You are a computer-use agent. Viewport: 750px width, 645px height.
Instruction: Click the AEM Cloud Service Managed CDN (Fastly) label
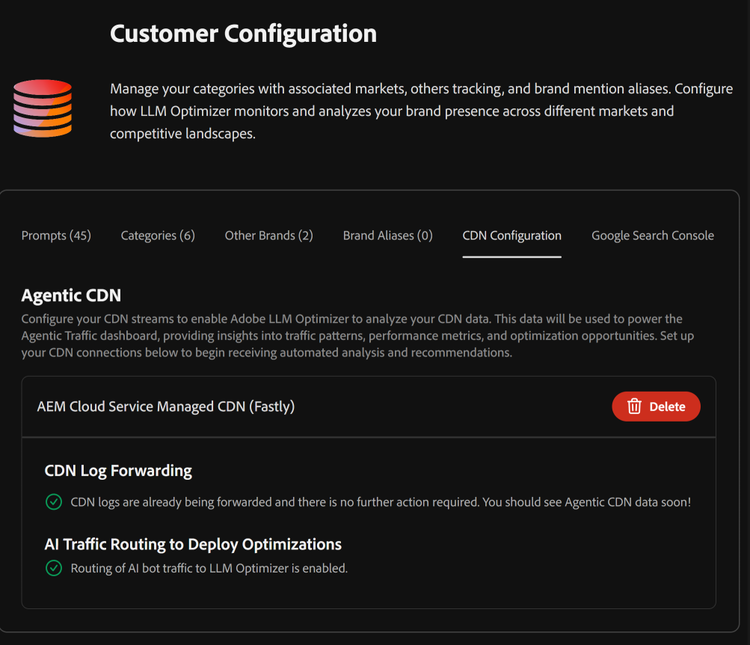pyautogui.click(x=166, y=407)
